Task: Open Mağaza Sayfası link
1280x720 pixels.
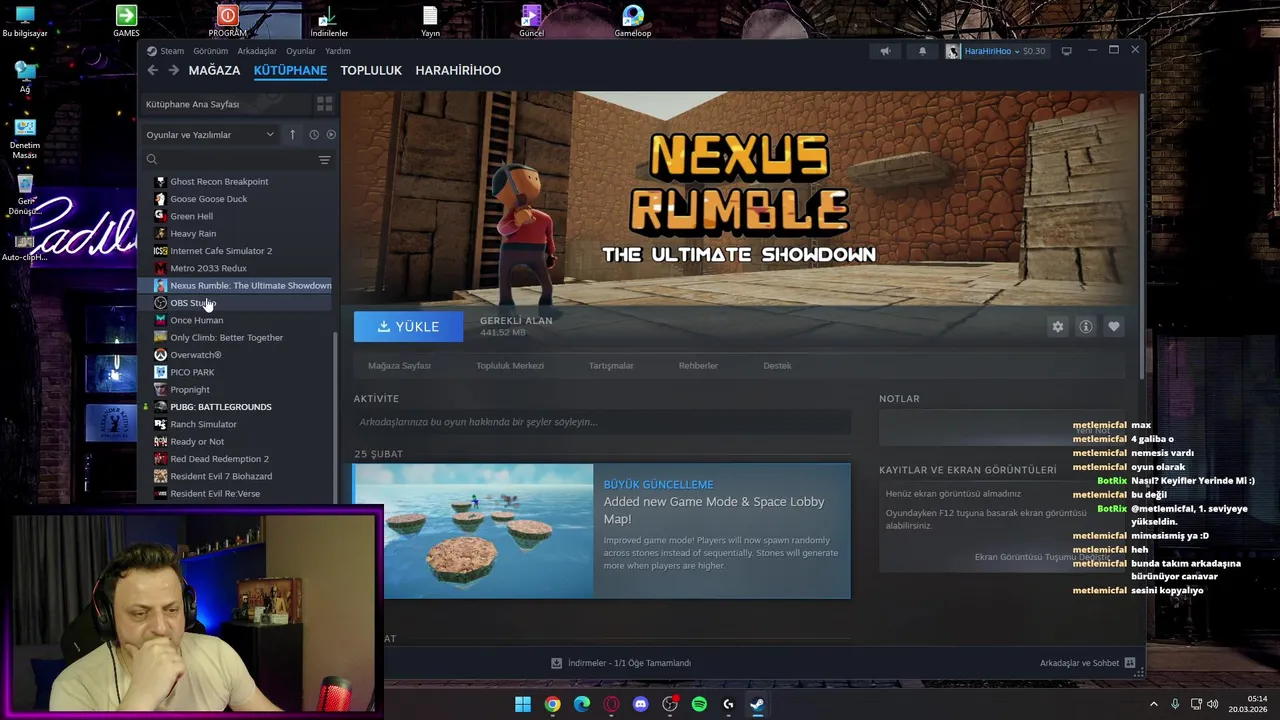Action: (x=399, y=366)
